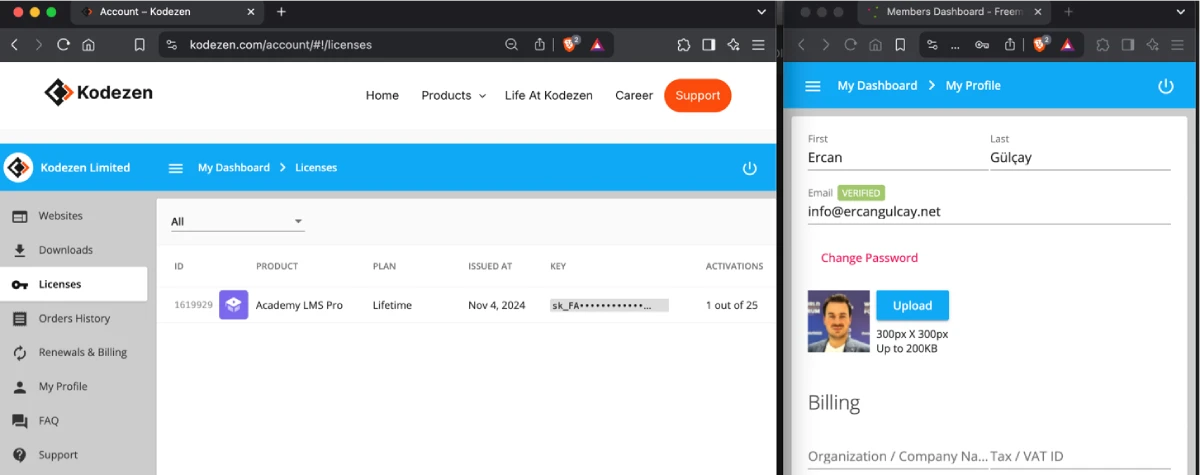Open Orders History in the sidebar
The height and width of the screenshot is (475, 1200).
(x=74, y=319)
